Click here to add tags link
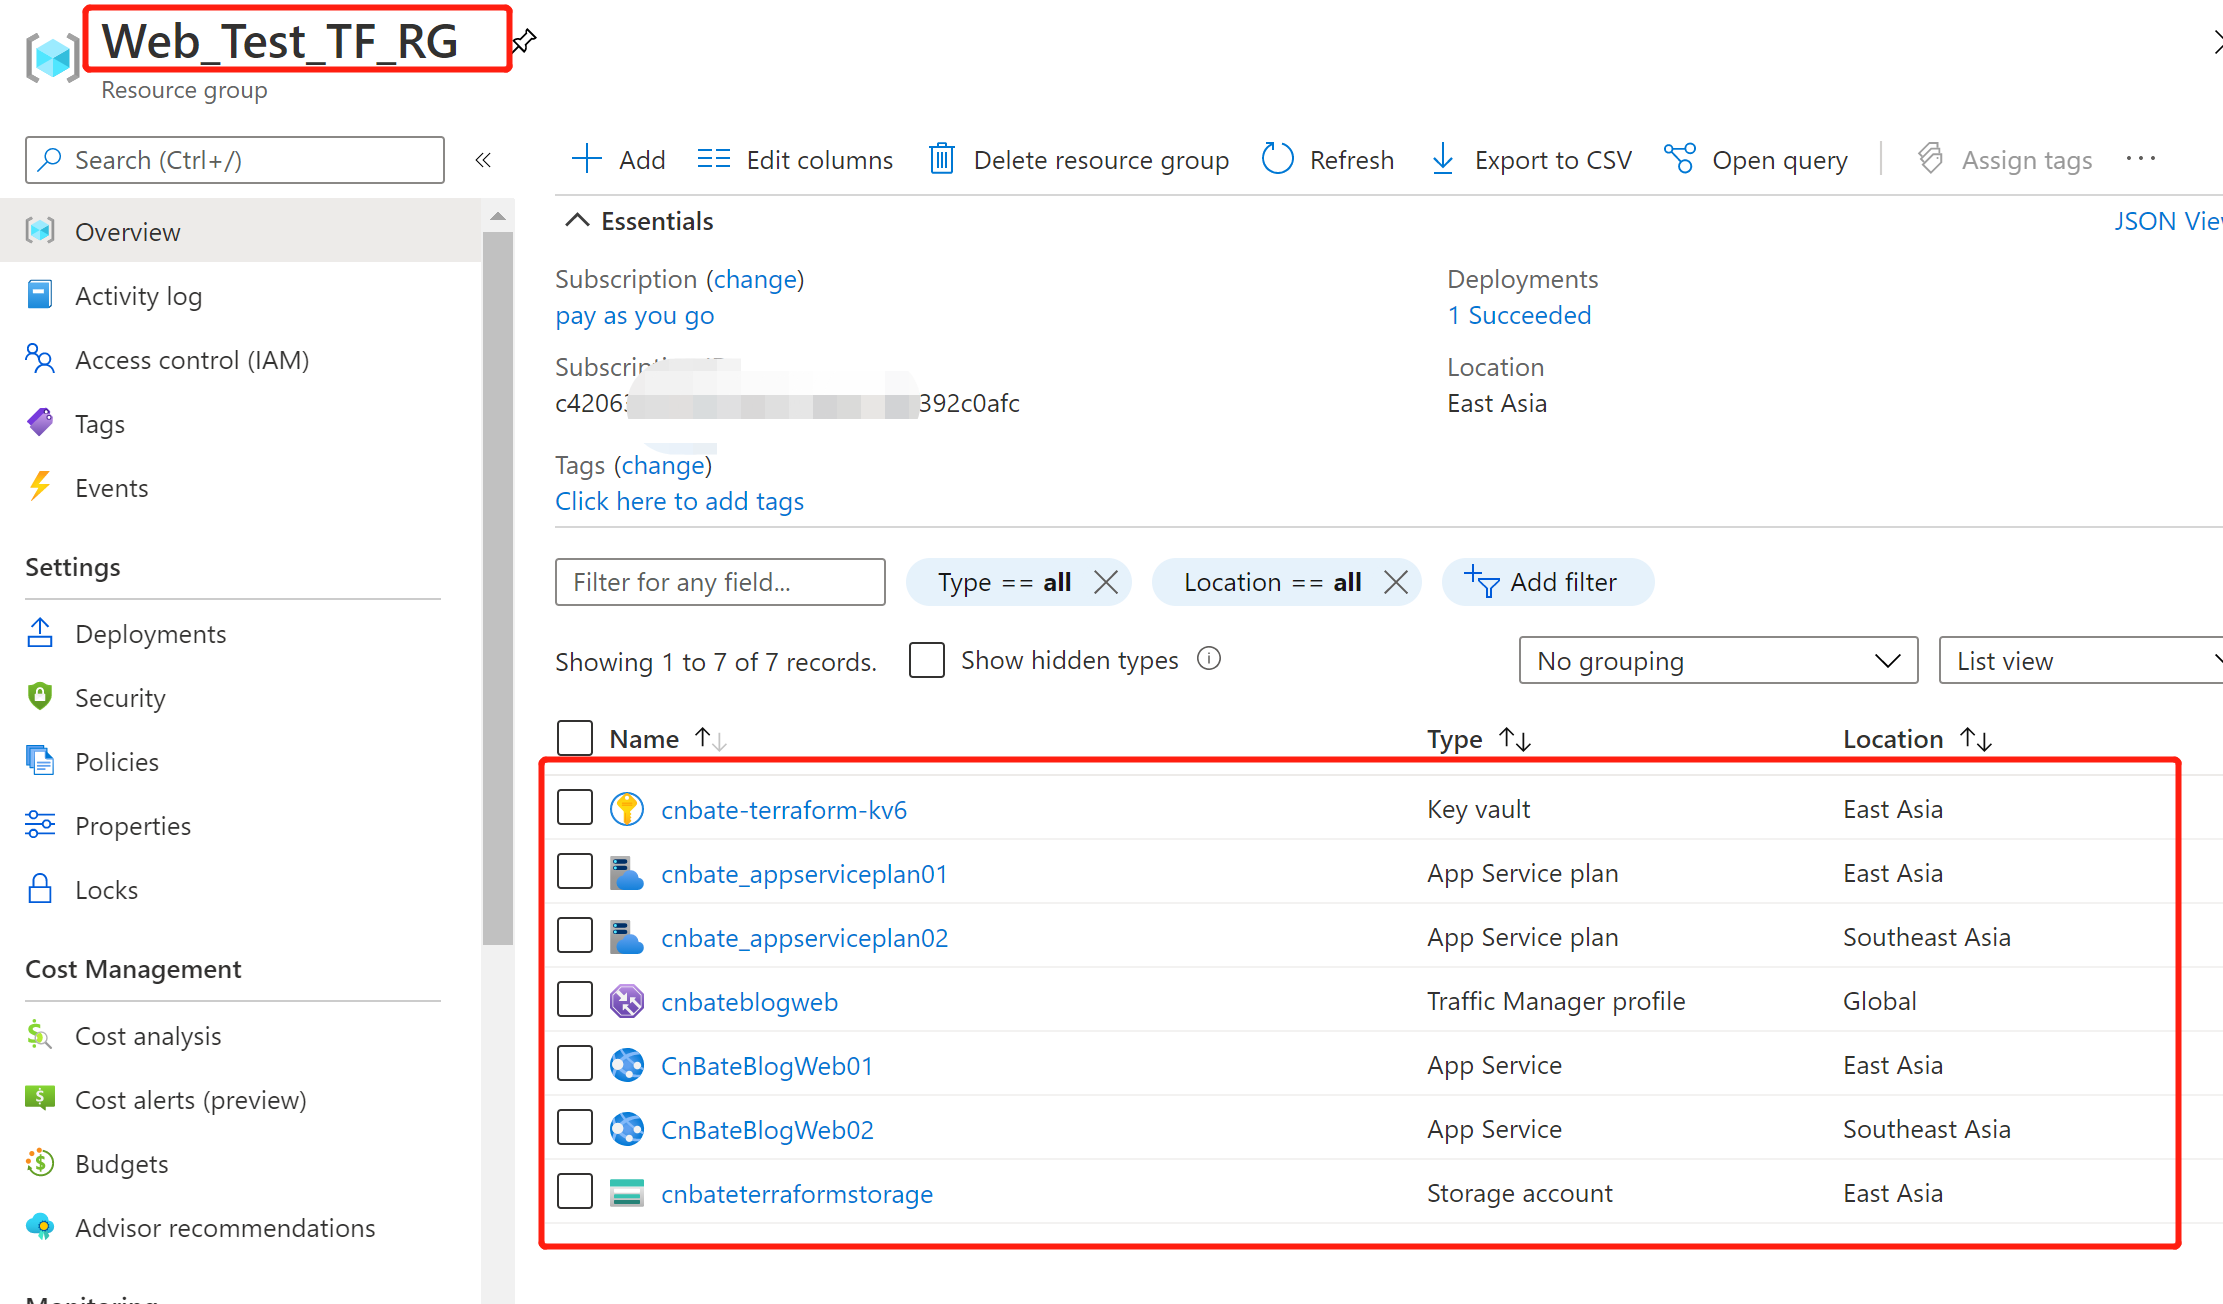The height and width of the screenshot is (1304, 2223). 679,501
